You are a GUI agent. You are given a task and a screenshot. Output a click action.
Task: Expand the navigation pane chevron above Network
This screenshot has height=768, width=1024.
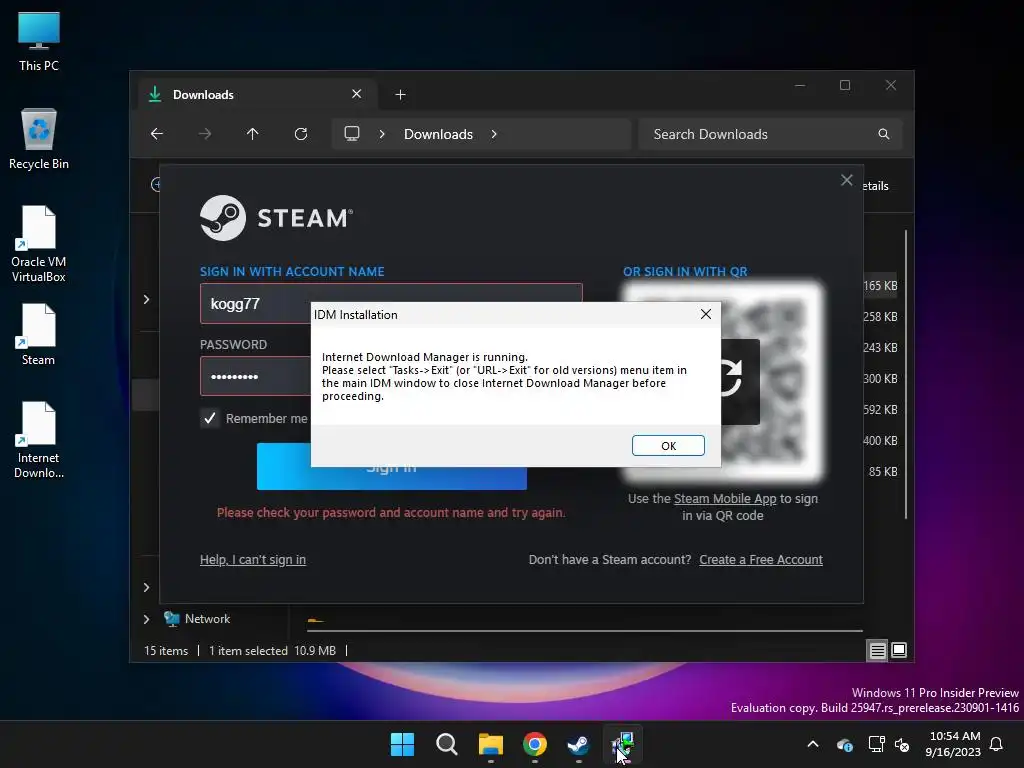pos(146,587)
